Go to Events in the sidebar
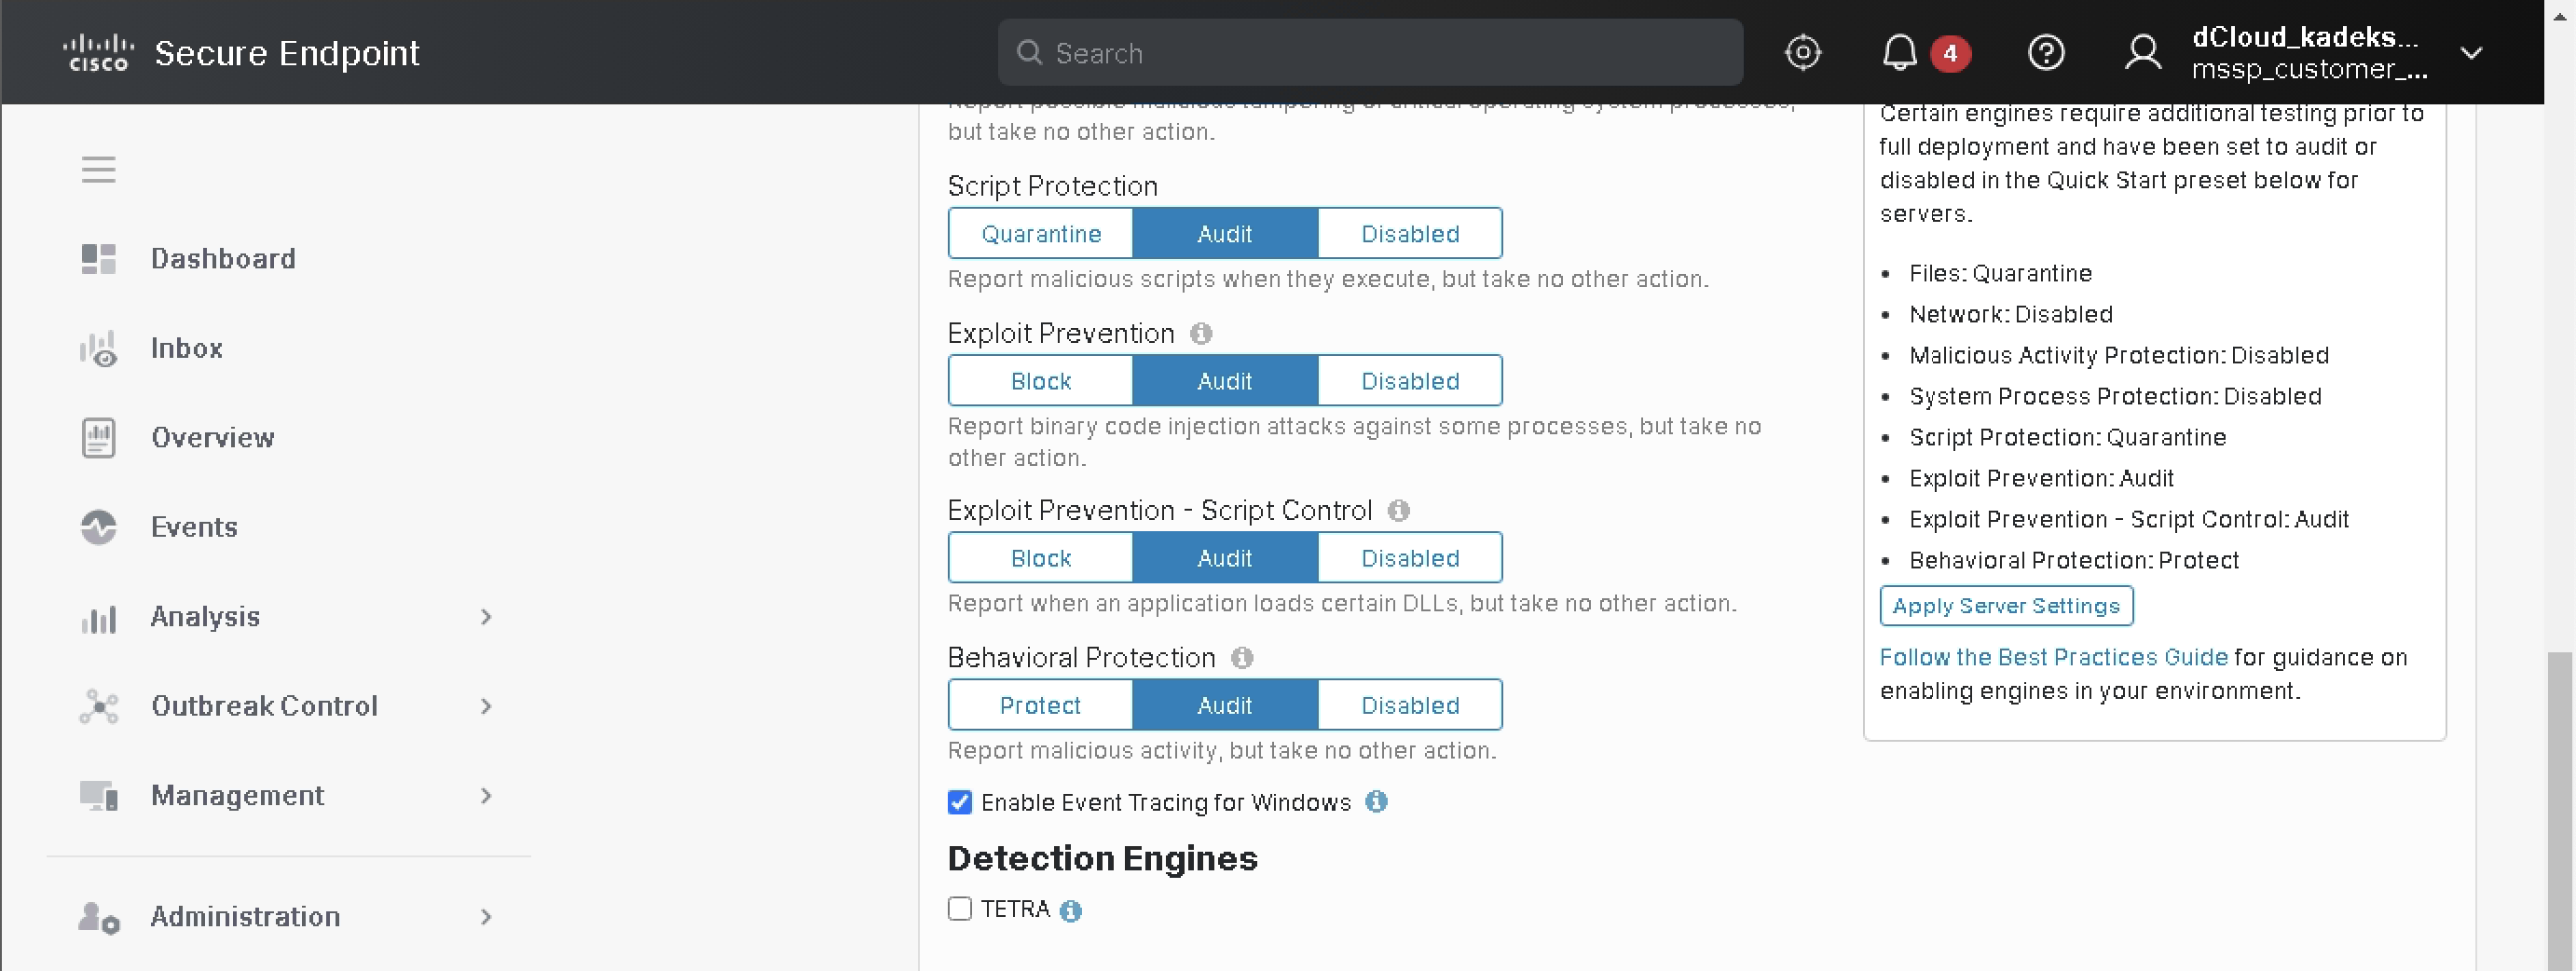 click(194, 527)
